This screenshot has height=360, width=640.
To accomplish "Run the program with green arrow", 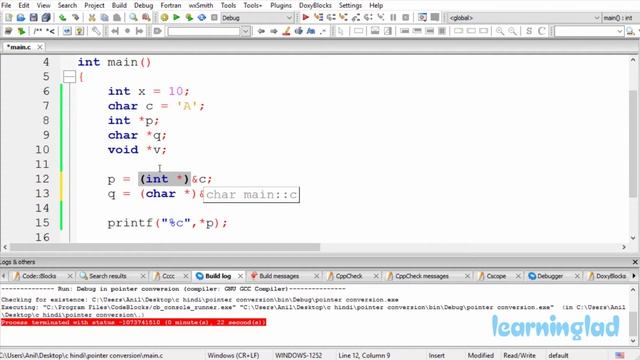I will coord(176,18).
